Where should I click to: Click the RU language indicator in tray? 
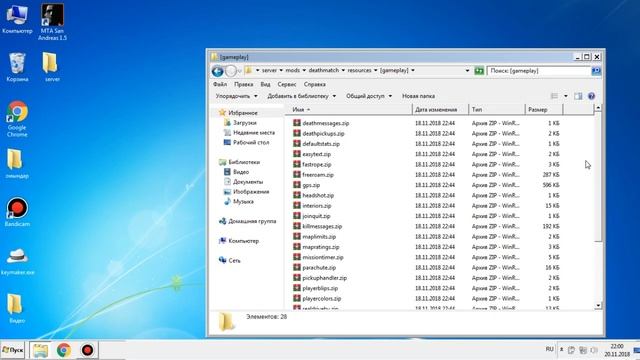549,349
